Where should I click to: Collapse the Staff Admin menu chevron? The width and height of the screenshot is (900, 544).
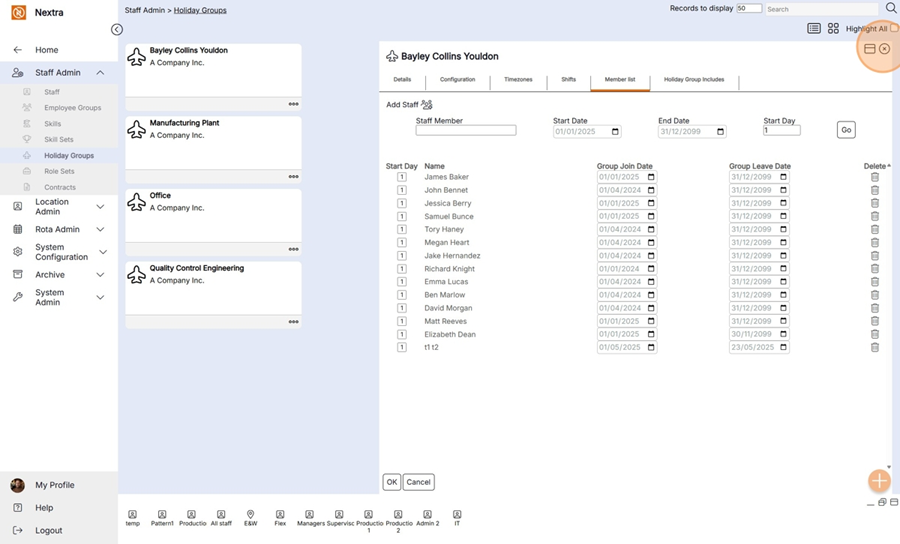pos(100,72)
